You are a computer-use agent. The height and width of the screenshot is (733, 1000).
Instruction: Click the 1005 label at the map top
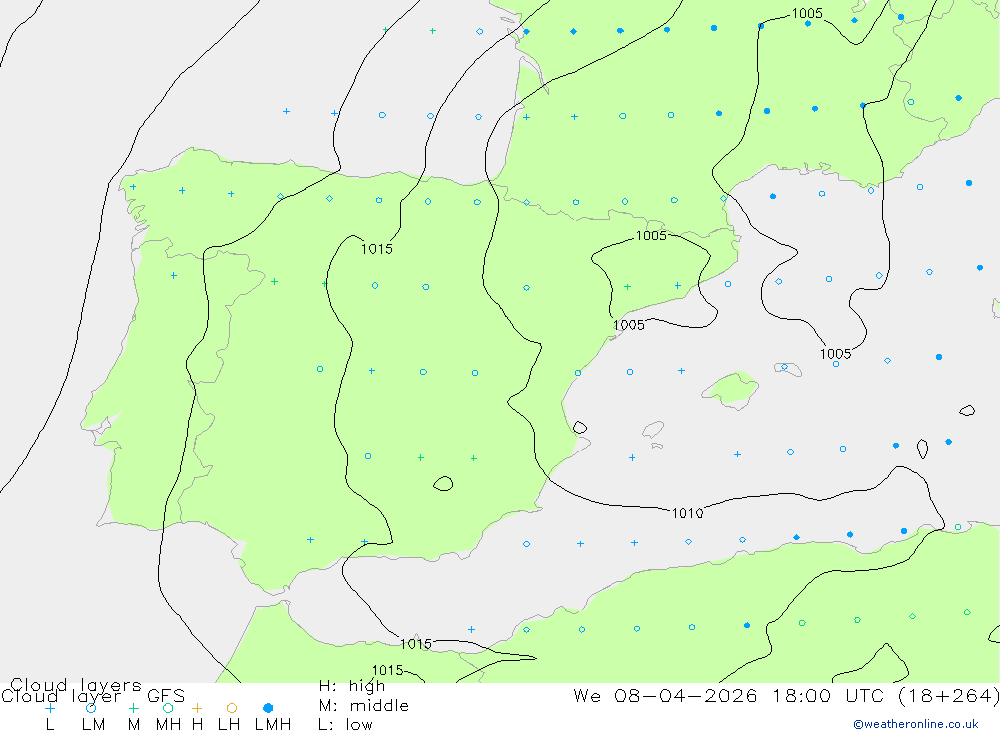coord(807,13)
